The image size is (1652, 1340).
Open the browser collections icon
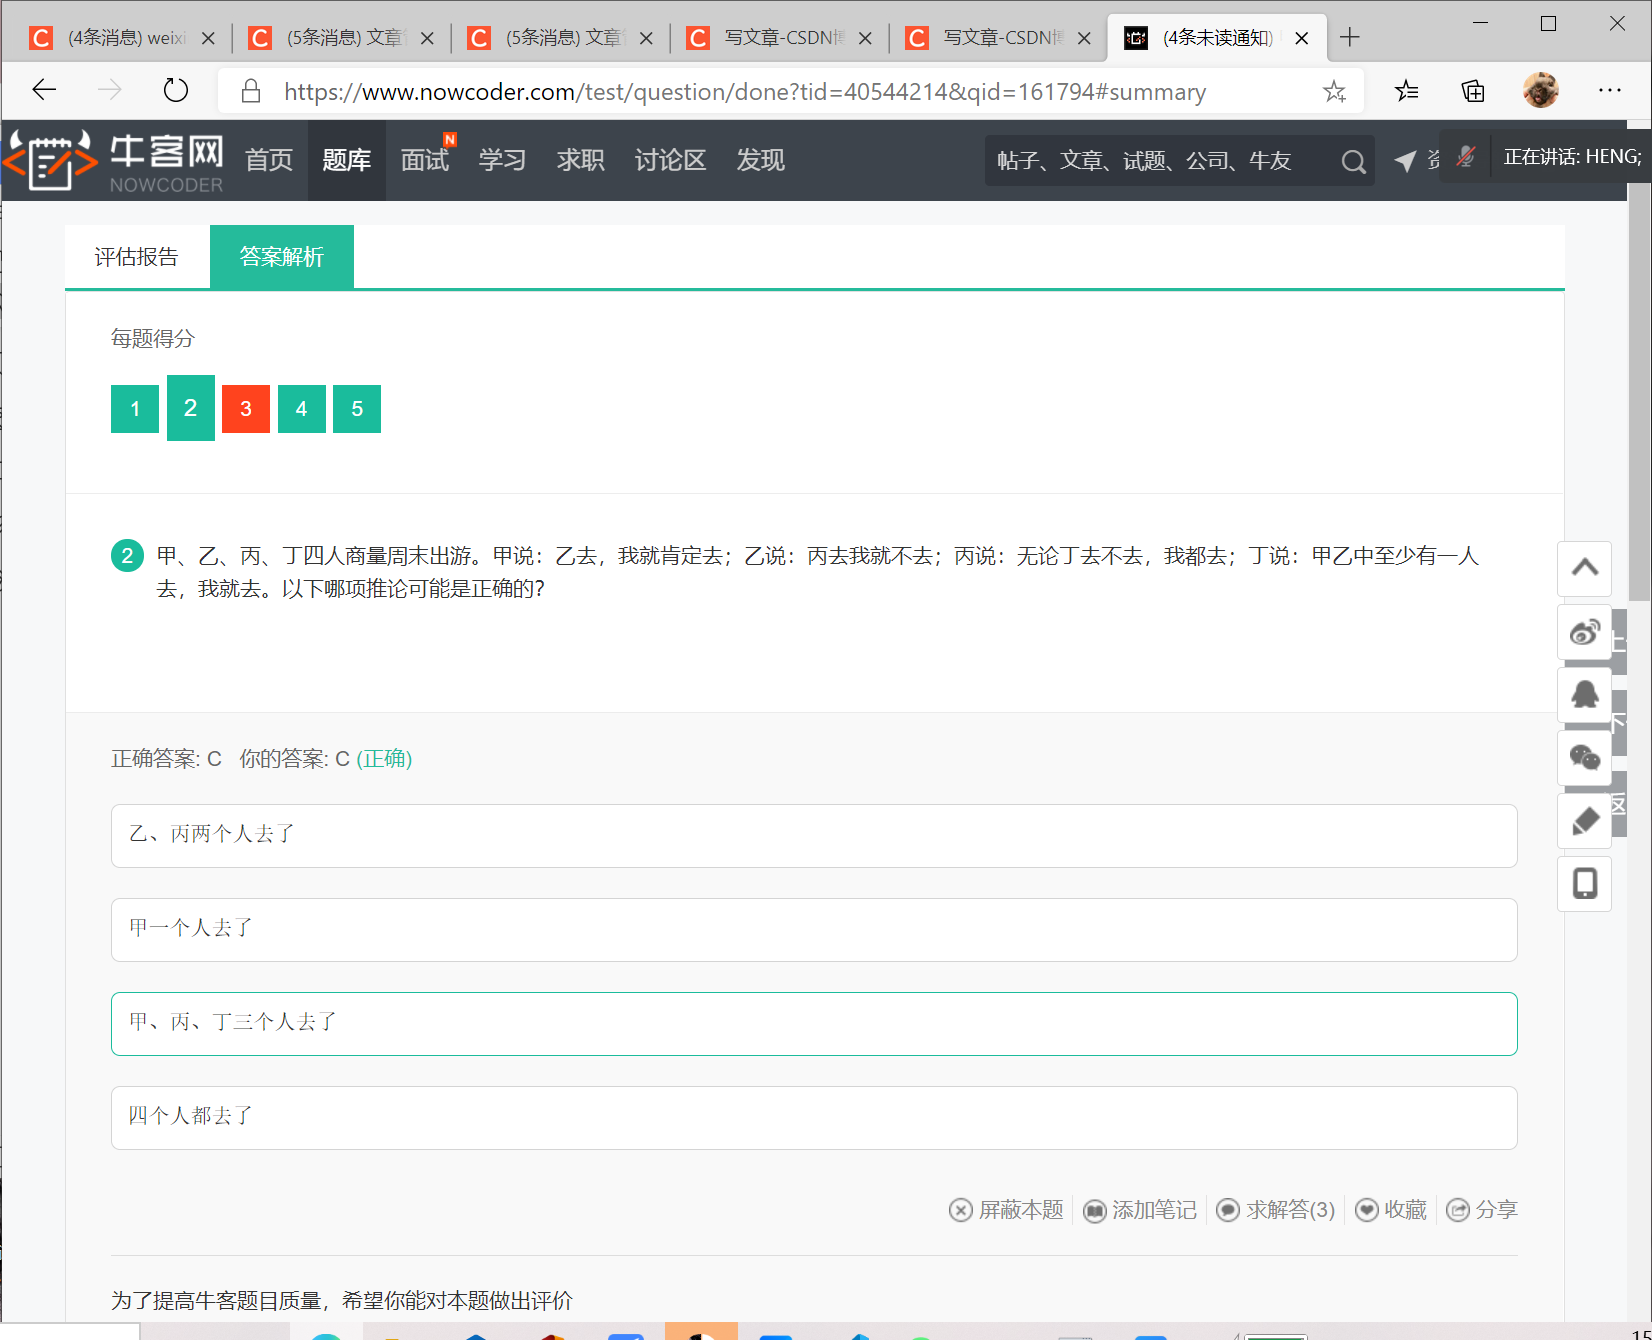coord(1473,91)
